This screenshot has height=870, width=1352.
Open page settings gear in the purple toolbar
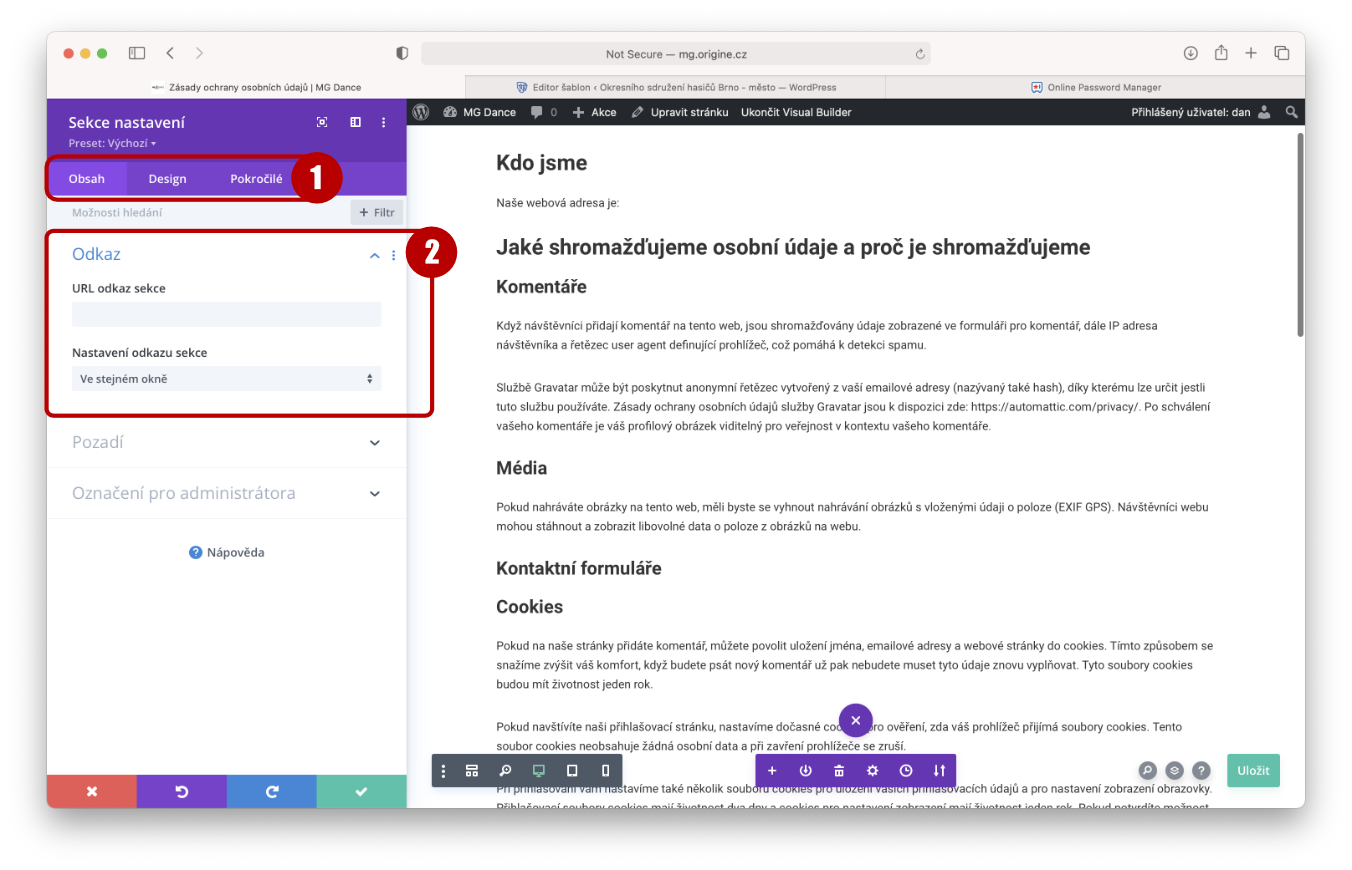tap(872, 771)
